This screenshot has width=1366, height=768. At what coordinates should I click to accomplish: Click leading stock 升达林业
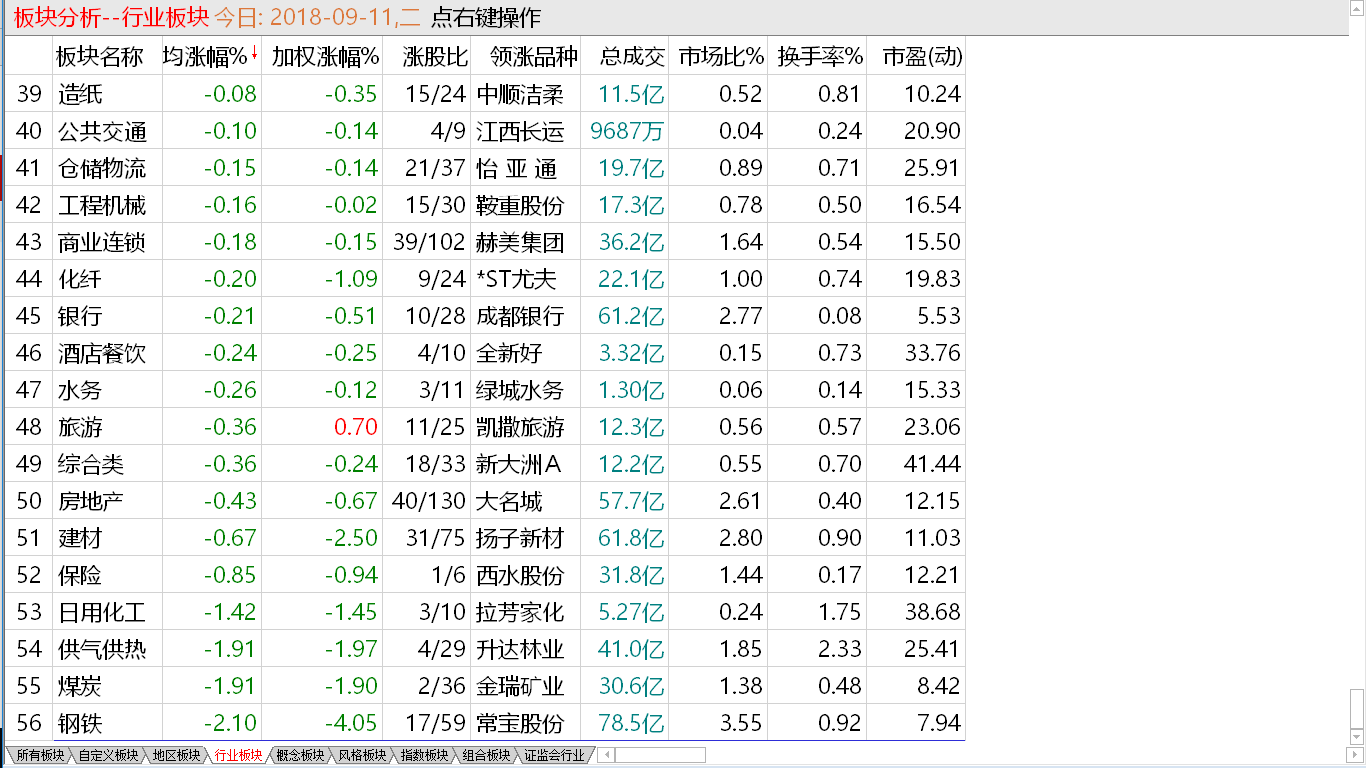pos(520,649)
